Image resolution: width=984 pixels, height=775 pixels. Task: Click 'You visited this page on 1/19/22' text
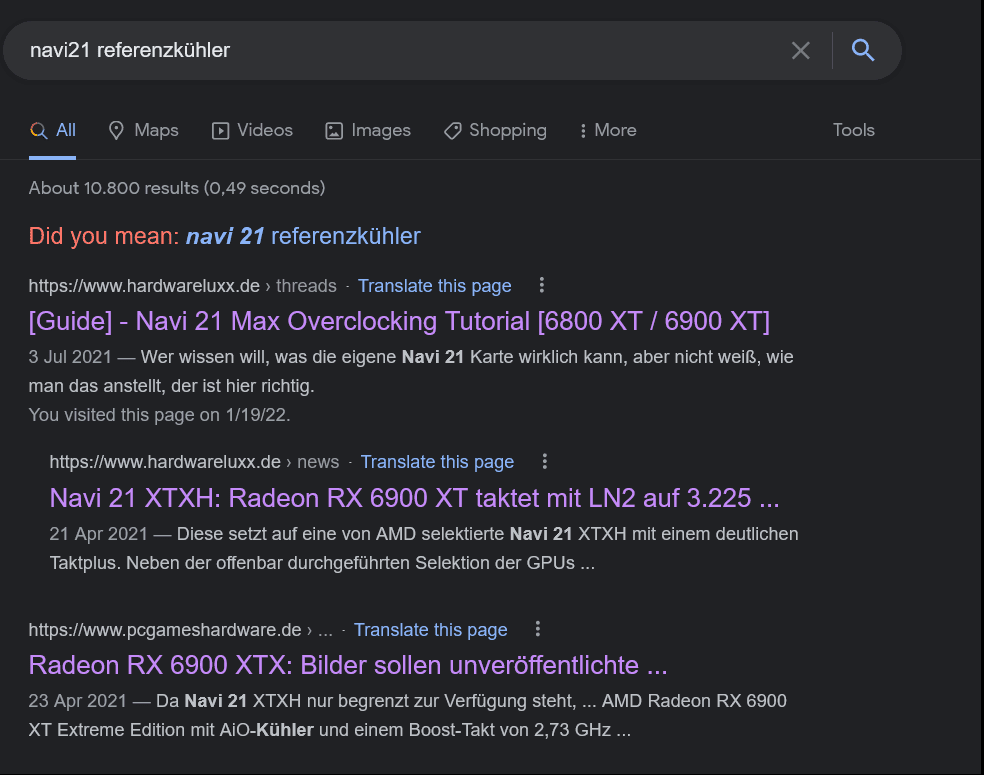(159, 415)
